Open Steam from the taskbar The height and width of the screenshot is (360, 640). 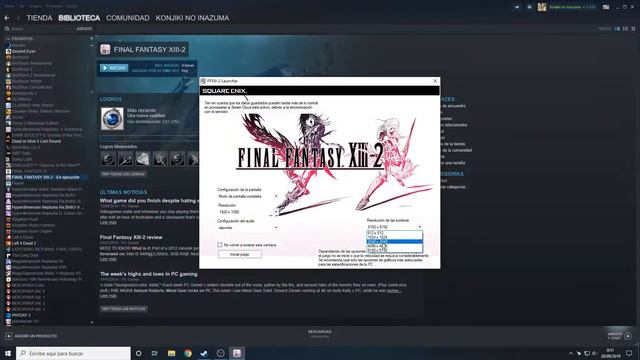[204, 353]
